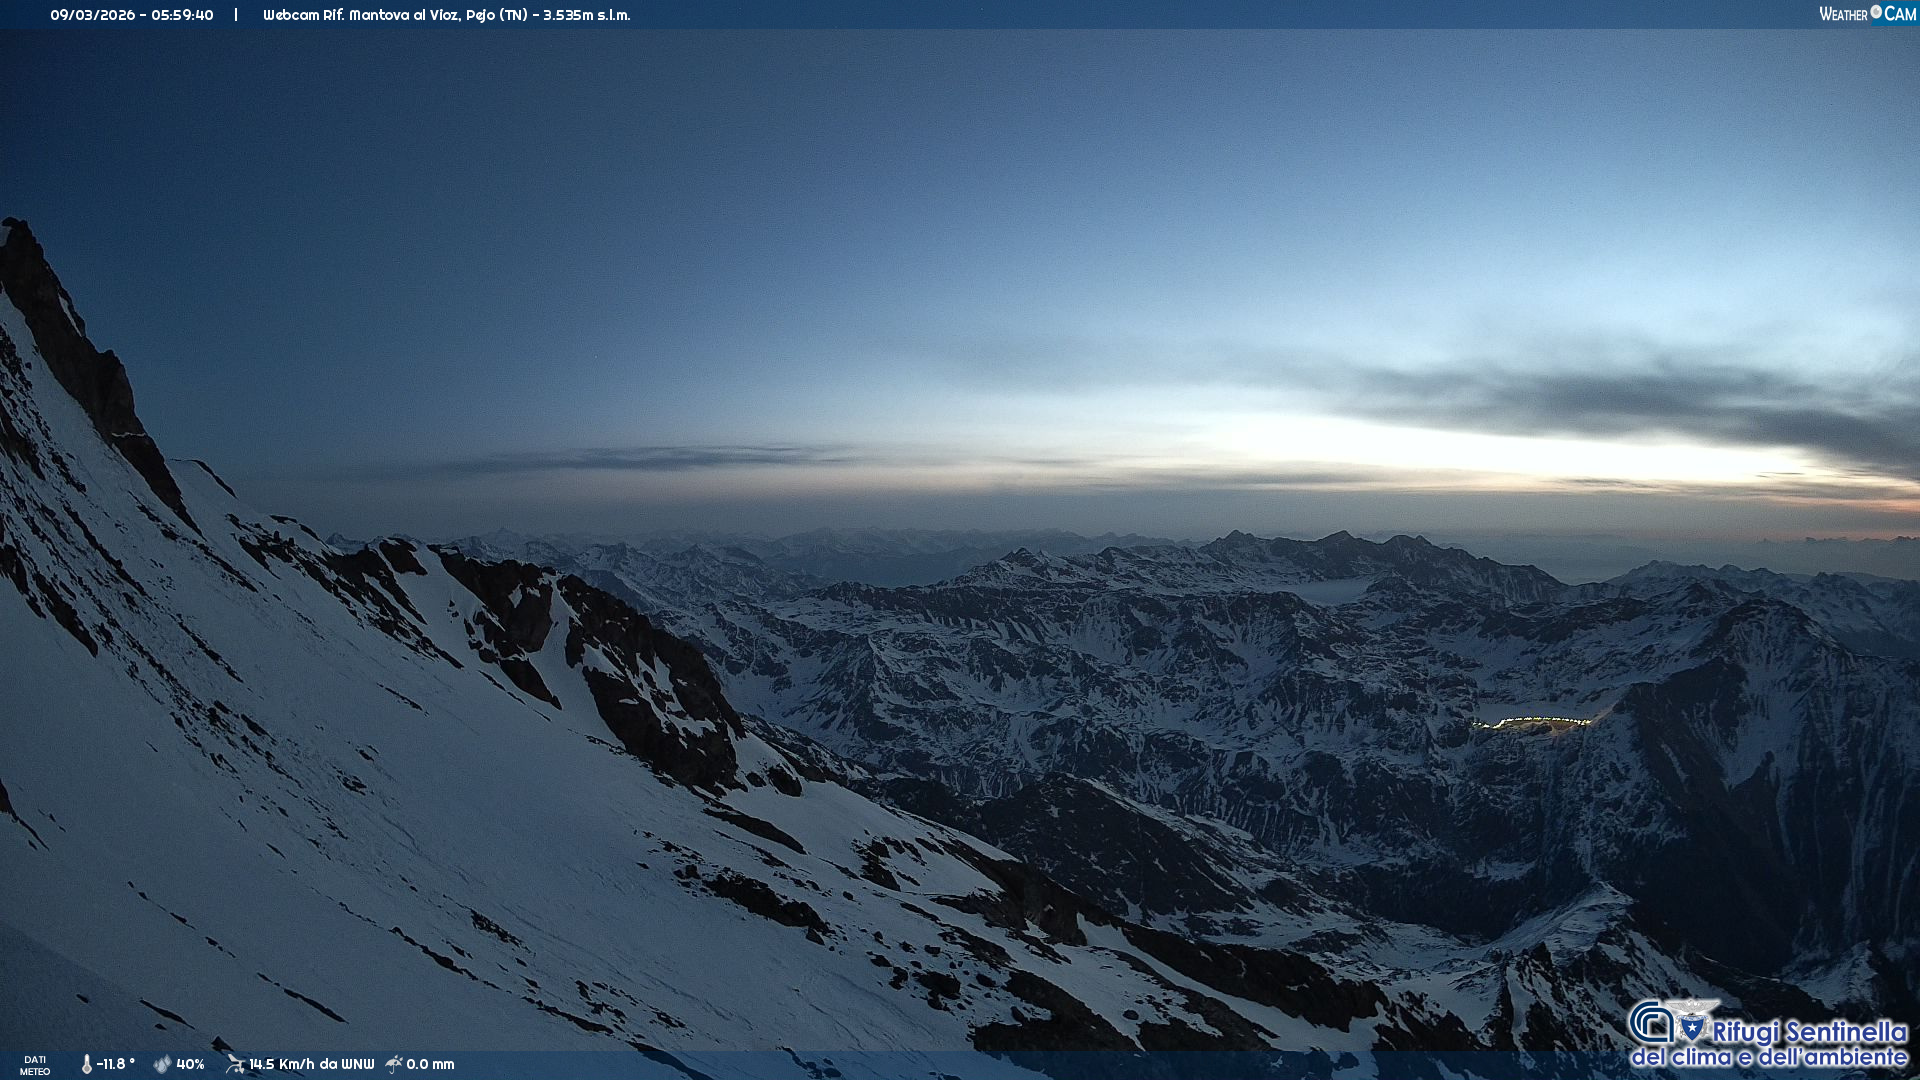
Task: Click the -11.8° temperature reading
Action: [x=116, y=1064]
